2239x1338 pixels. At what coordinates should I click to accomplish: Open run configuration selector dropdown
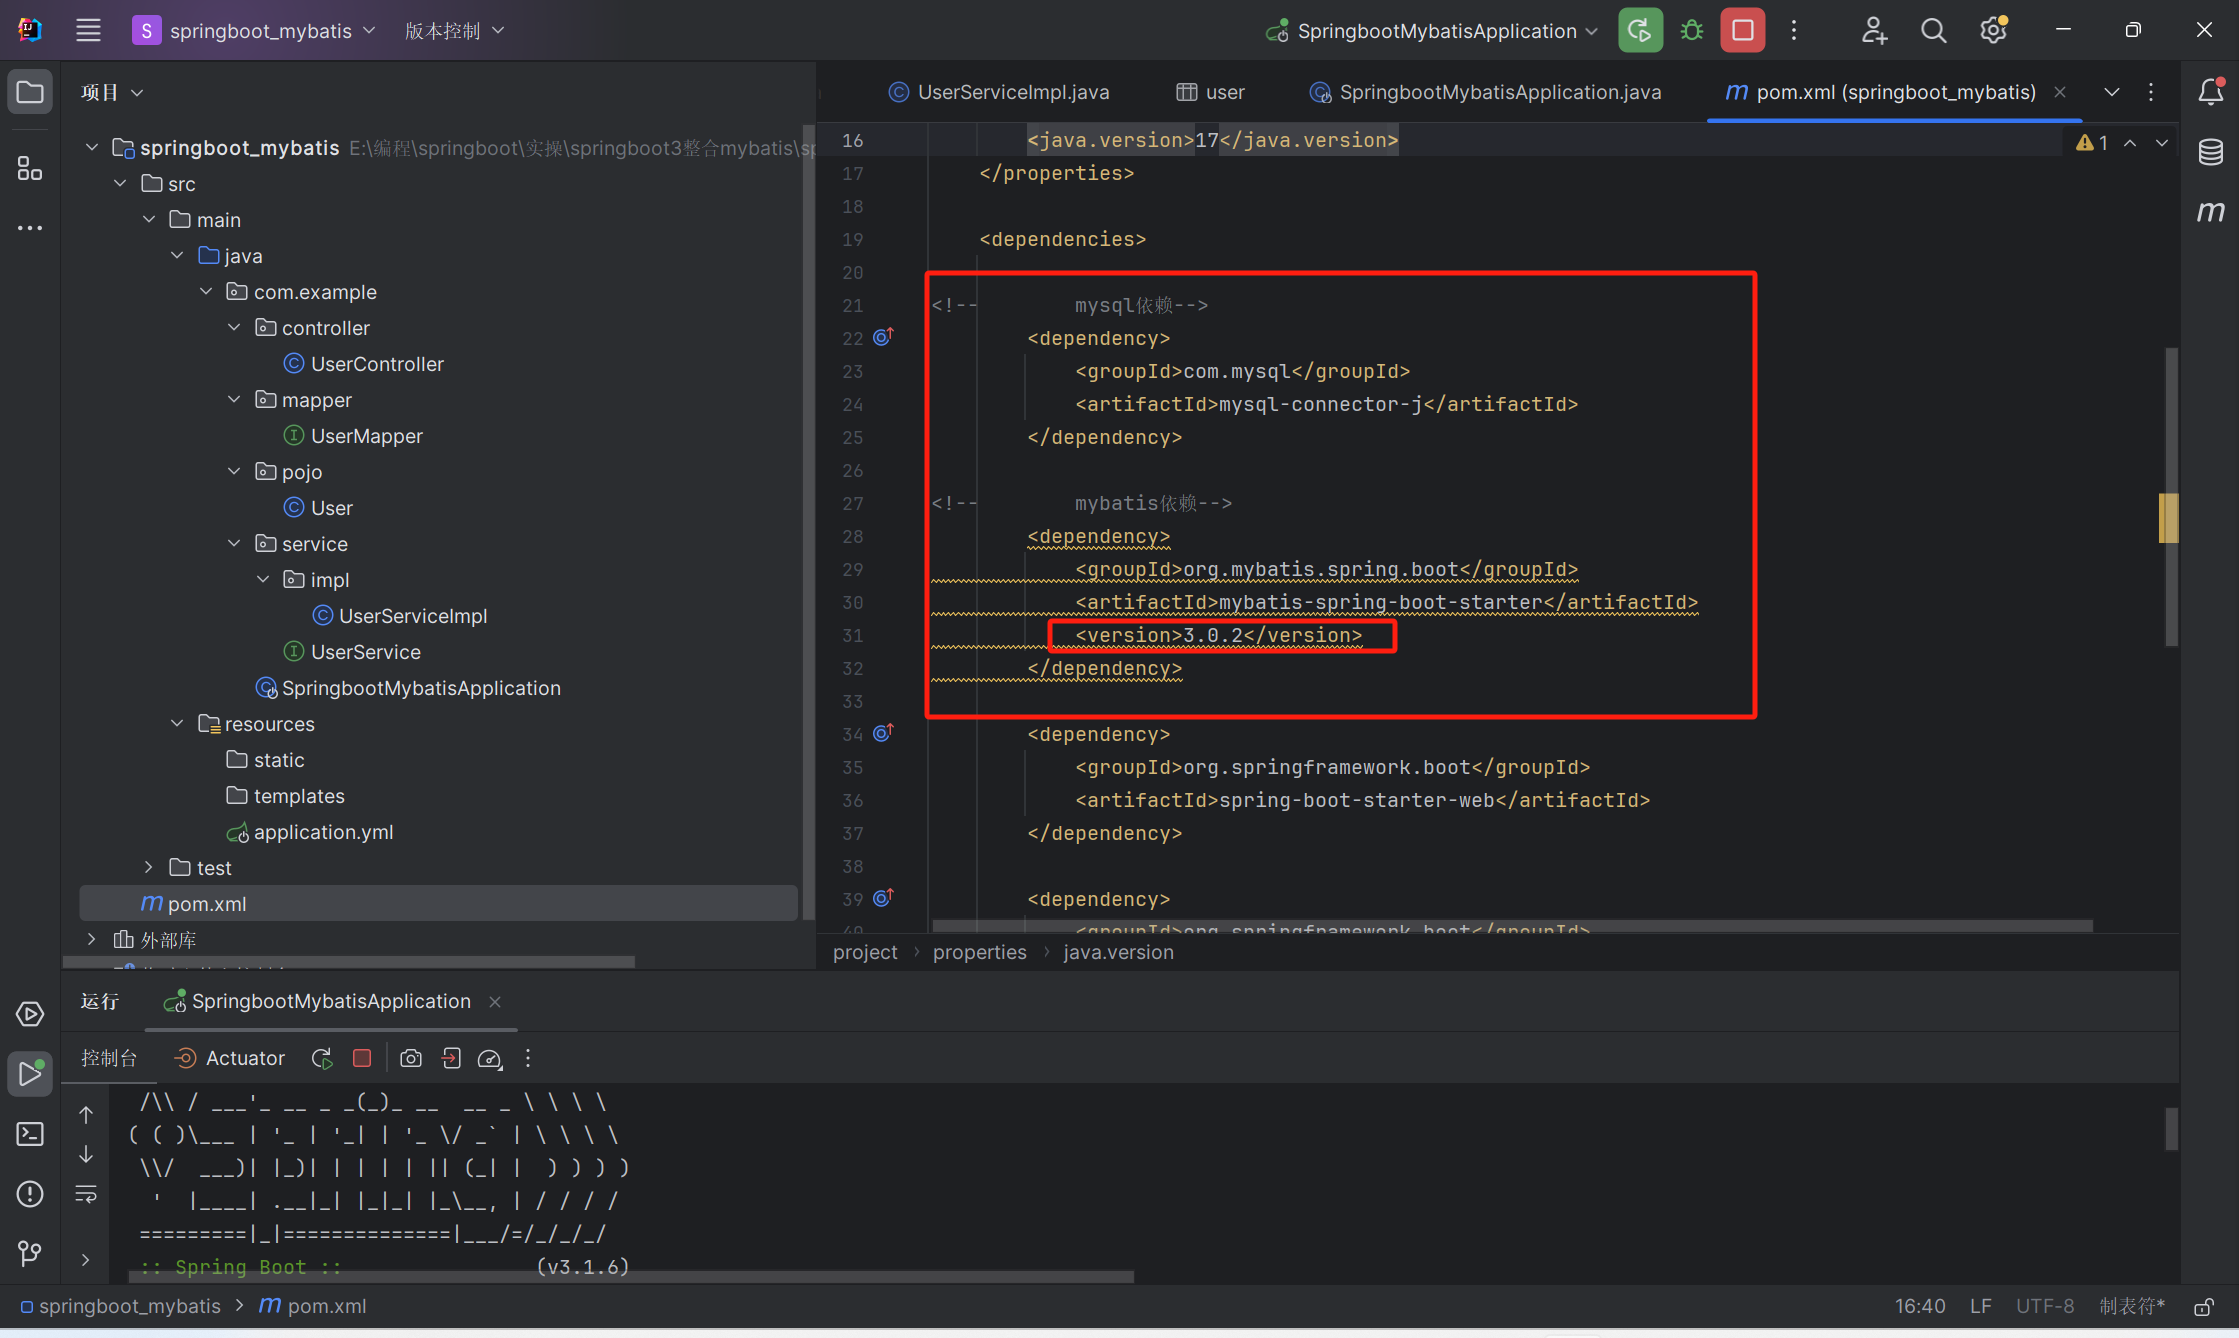click(1432, 31)
